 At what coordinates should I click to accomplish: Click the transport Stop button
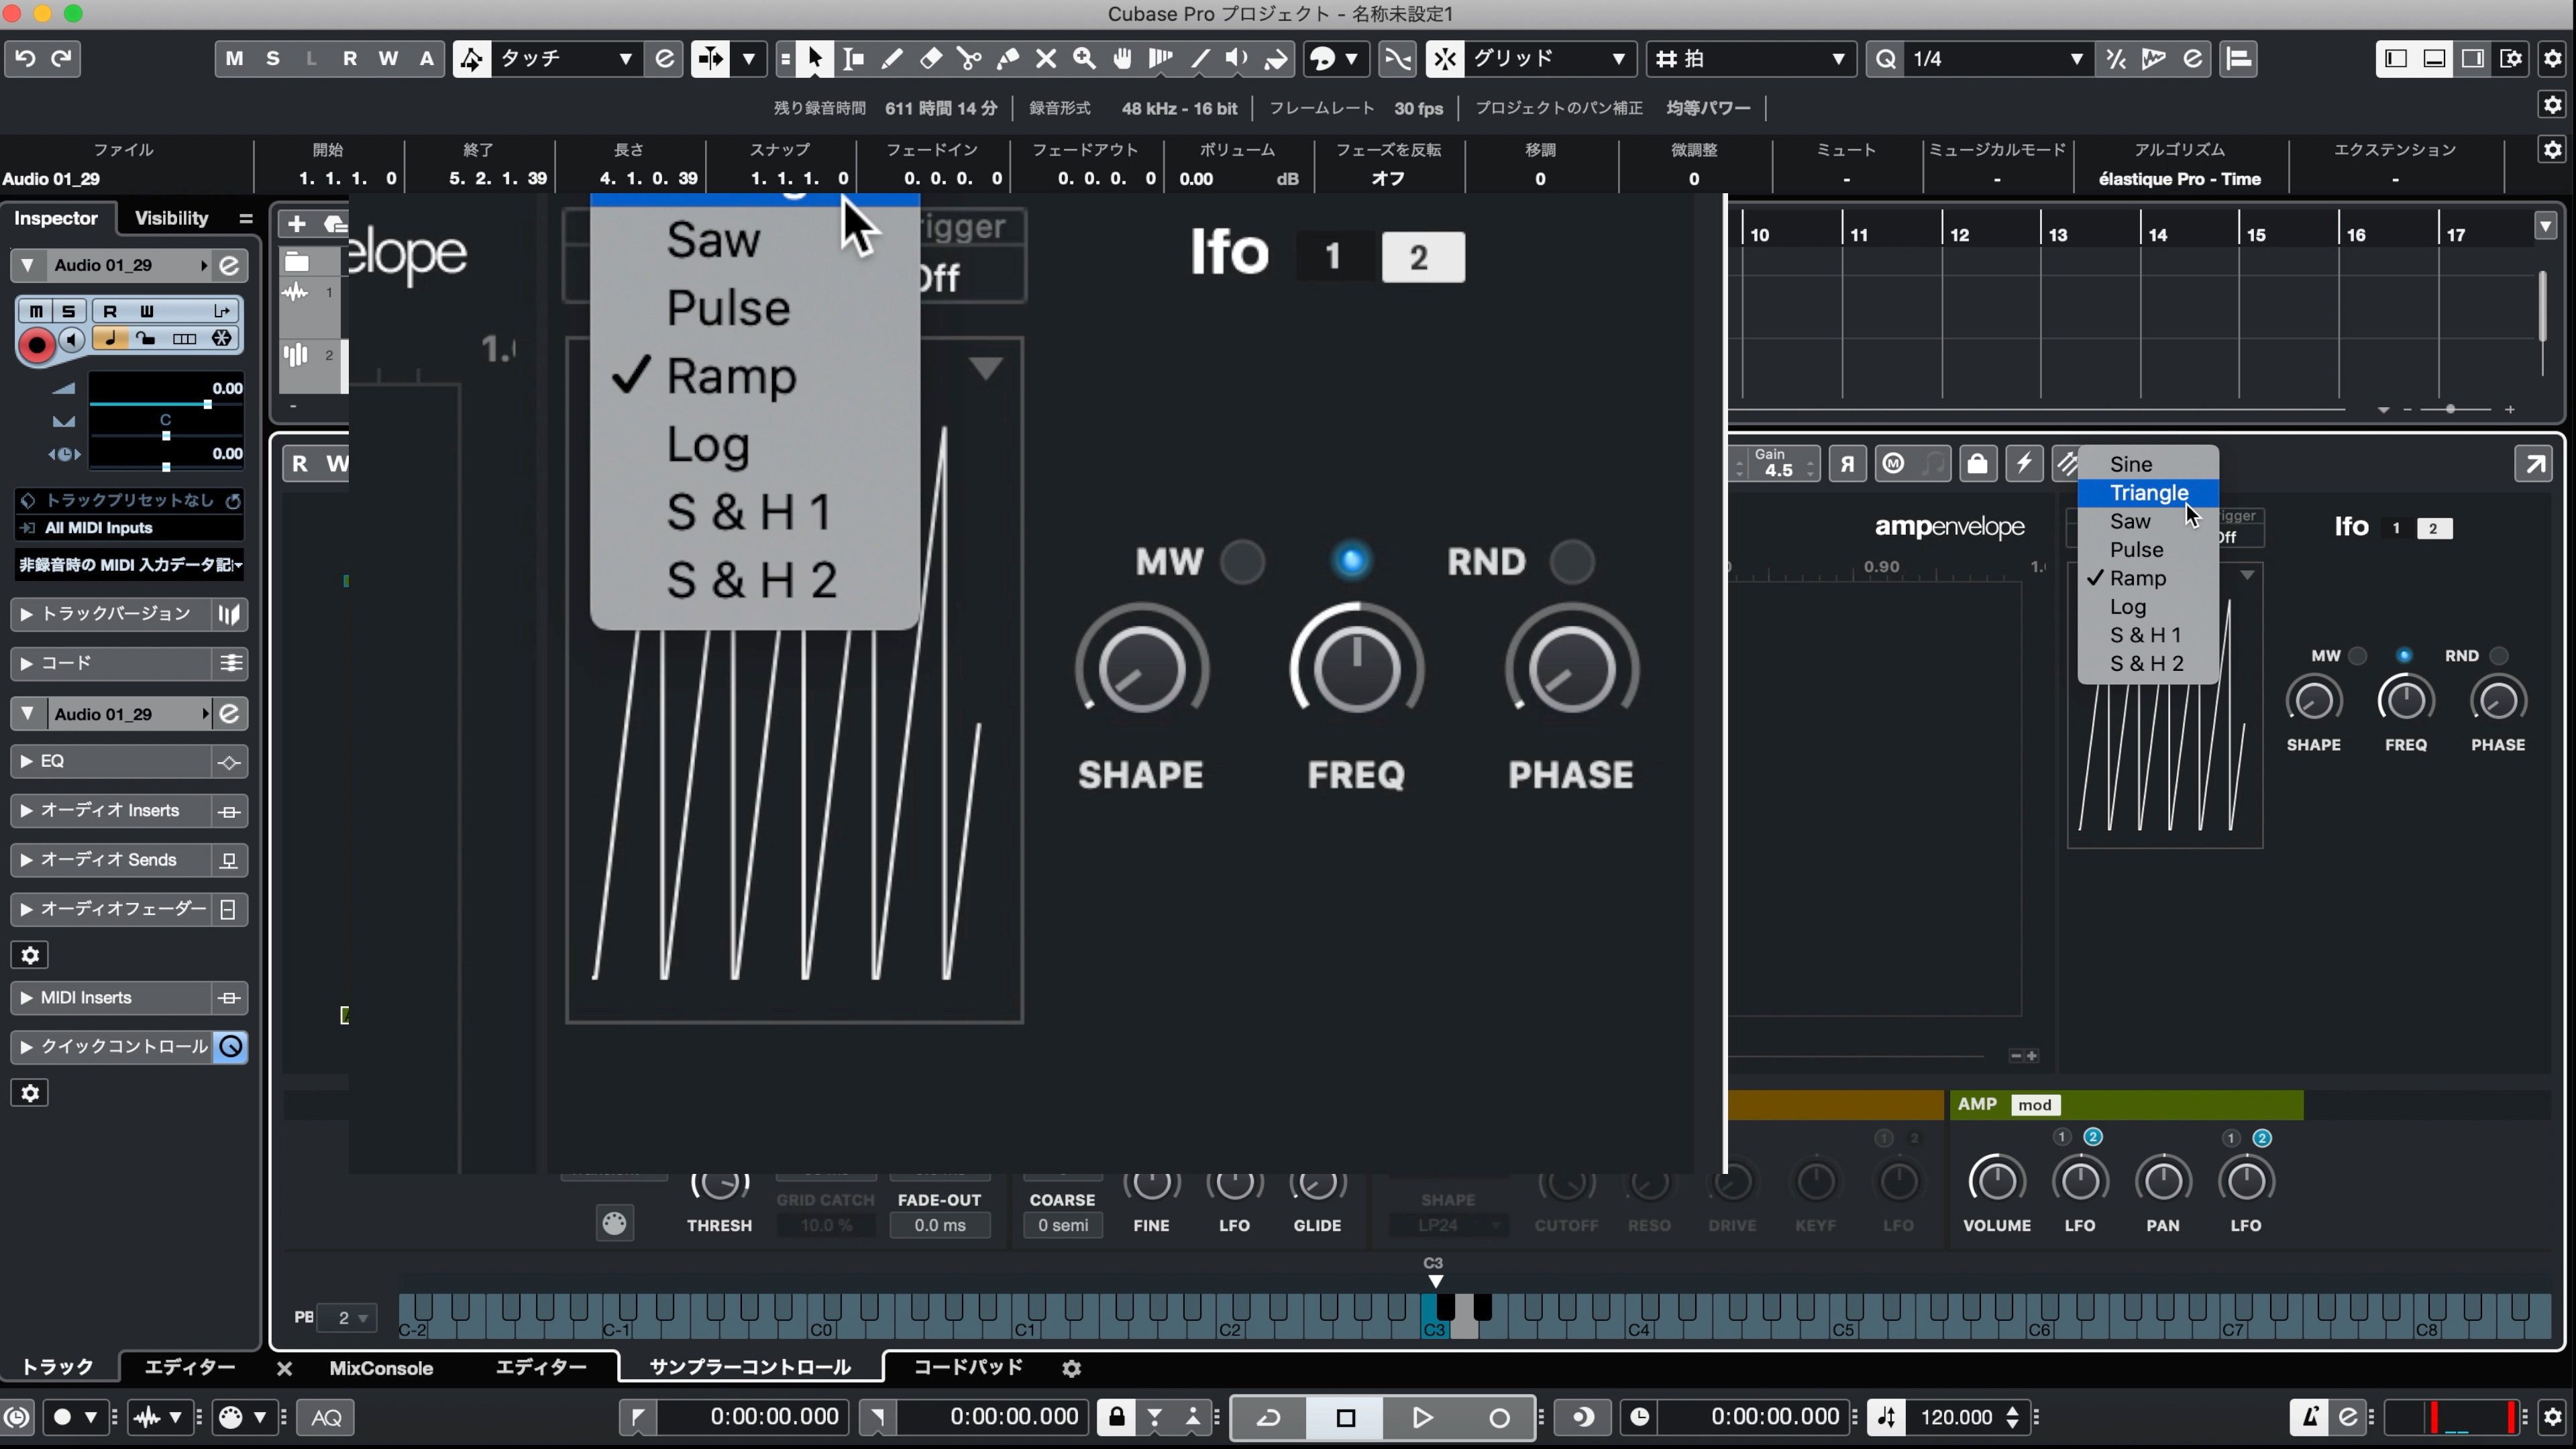(1345, 1417)
